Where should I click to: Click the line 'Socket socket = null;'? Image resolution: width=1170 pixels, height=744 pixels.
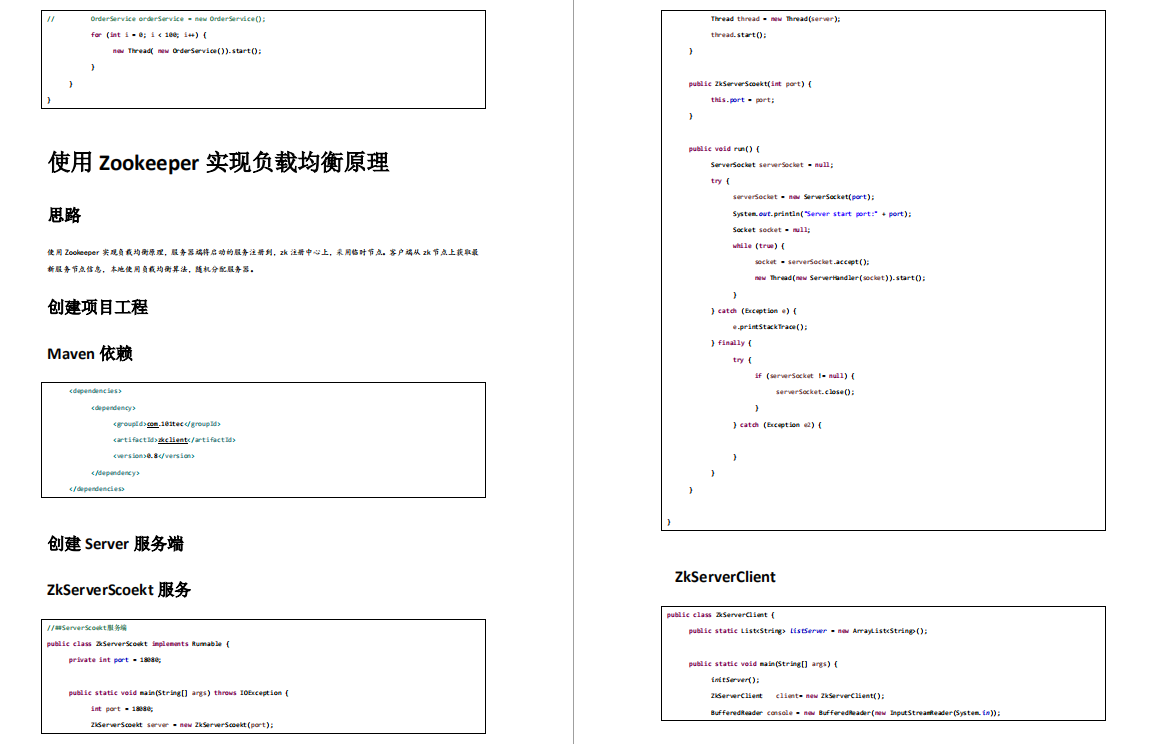(771, 230)
